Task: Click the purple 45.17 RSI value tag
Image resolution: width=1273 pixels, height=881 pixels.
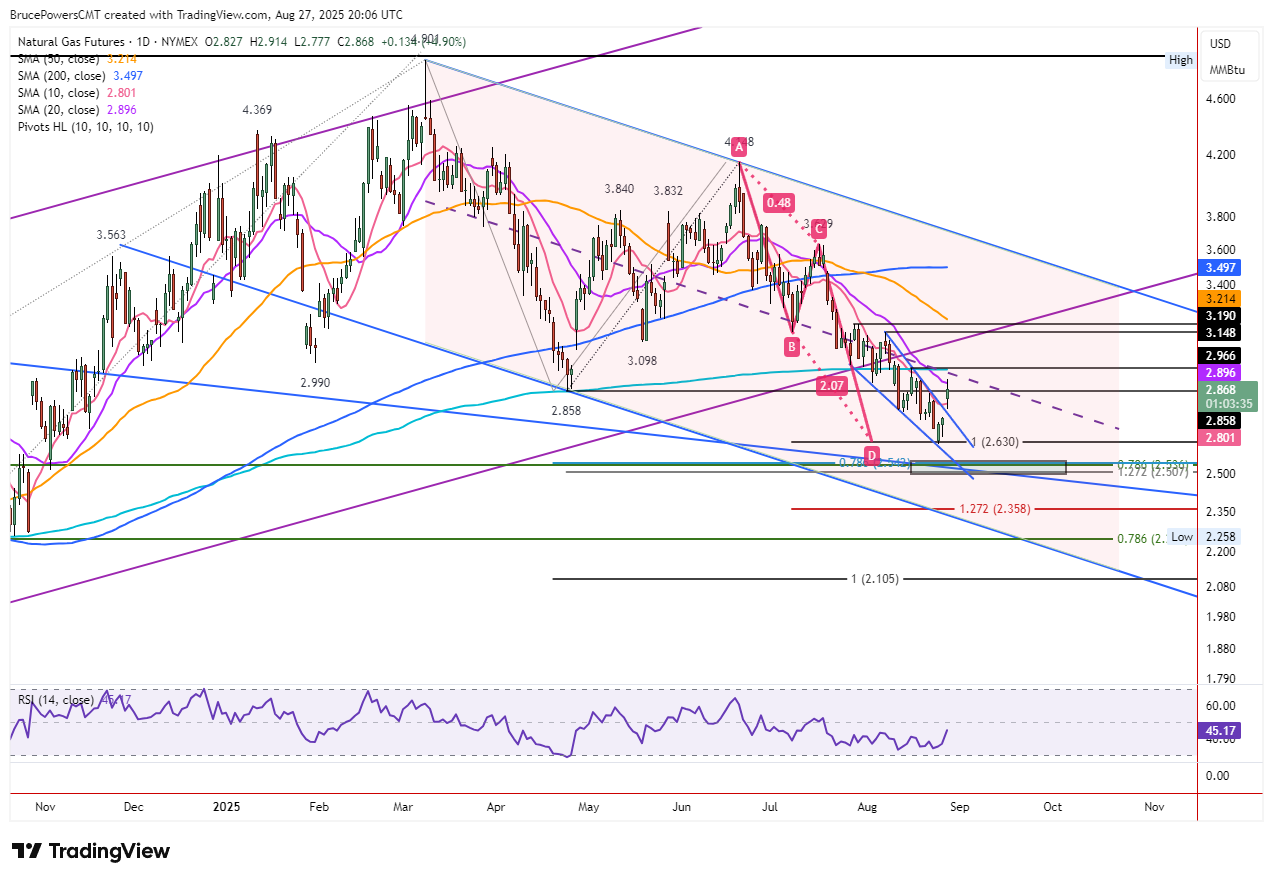Action: pyautogui.click(x=1220, y=731)
